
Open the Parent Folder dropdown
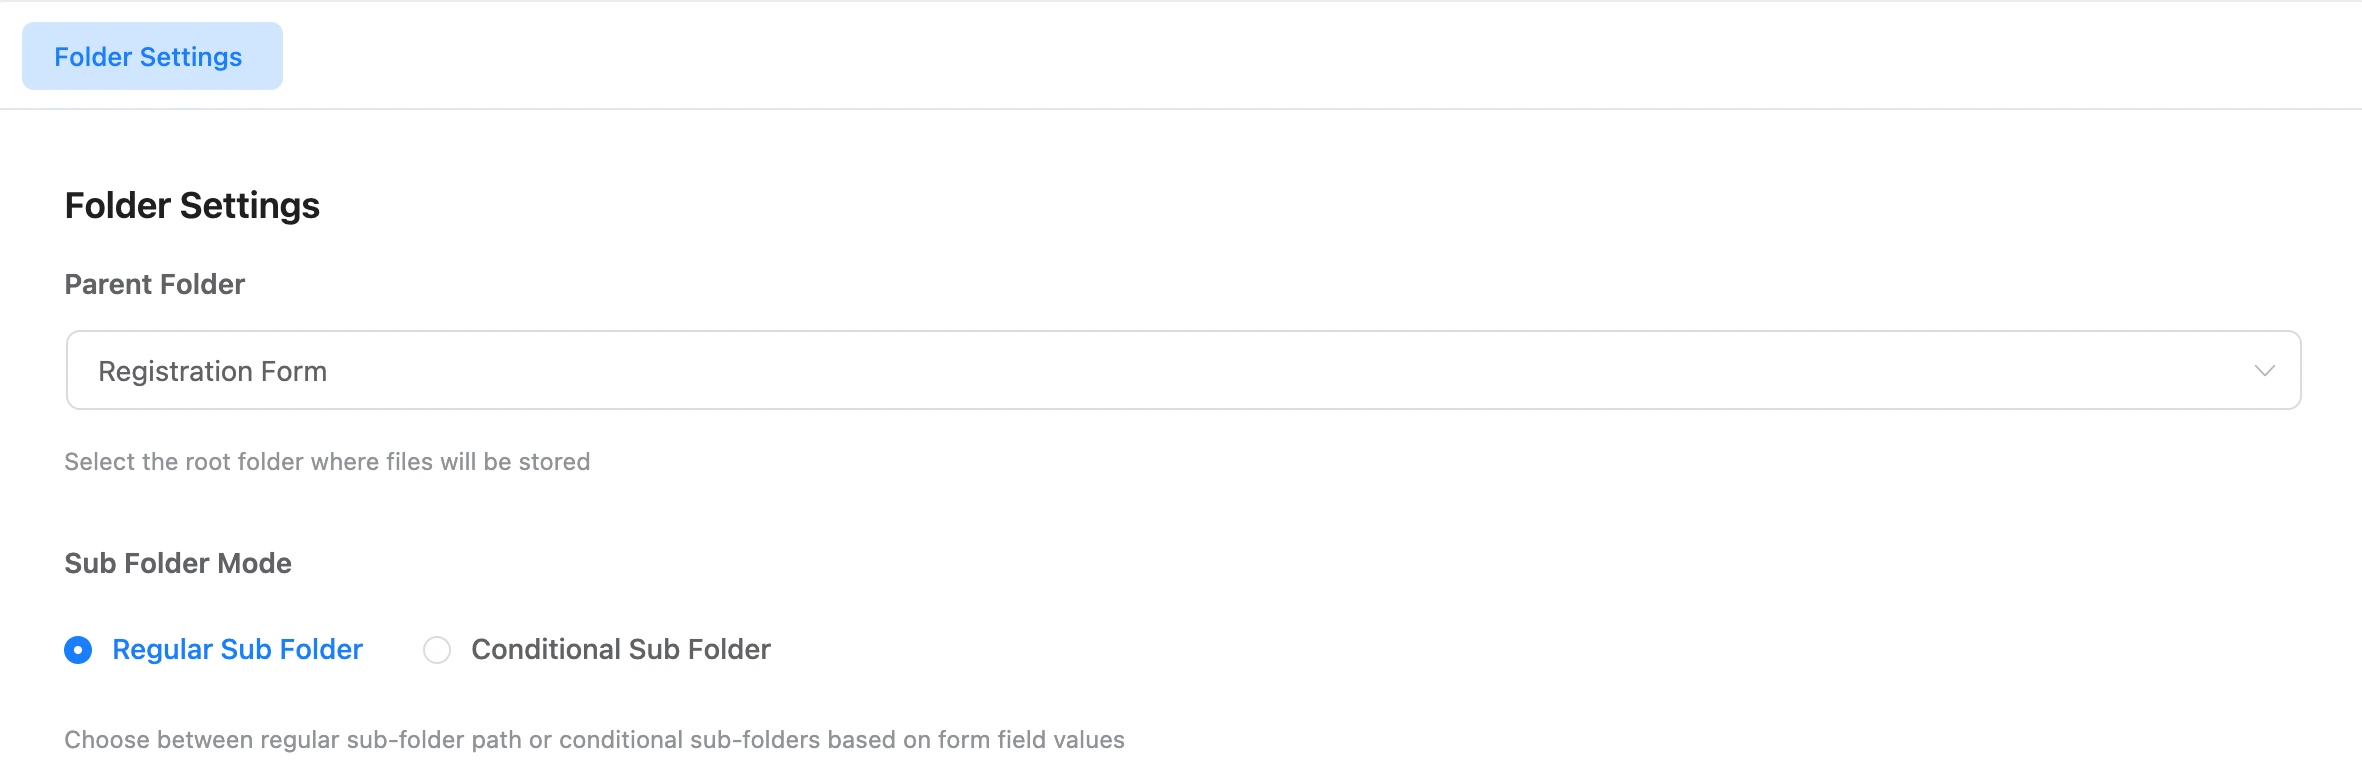point(1182,371)
